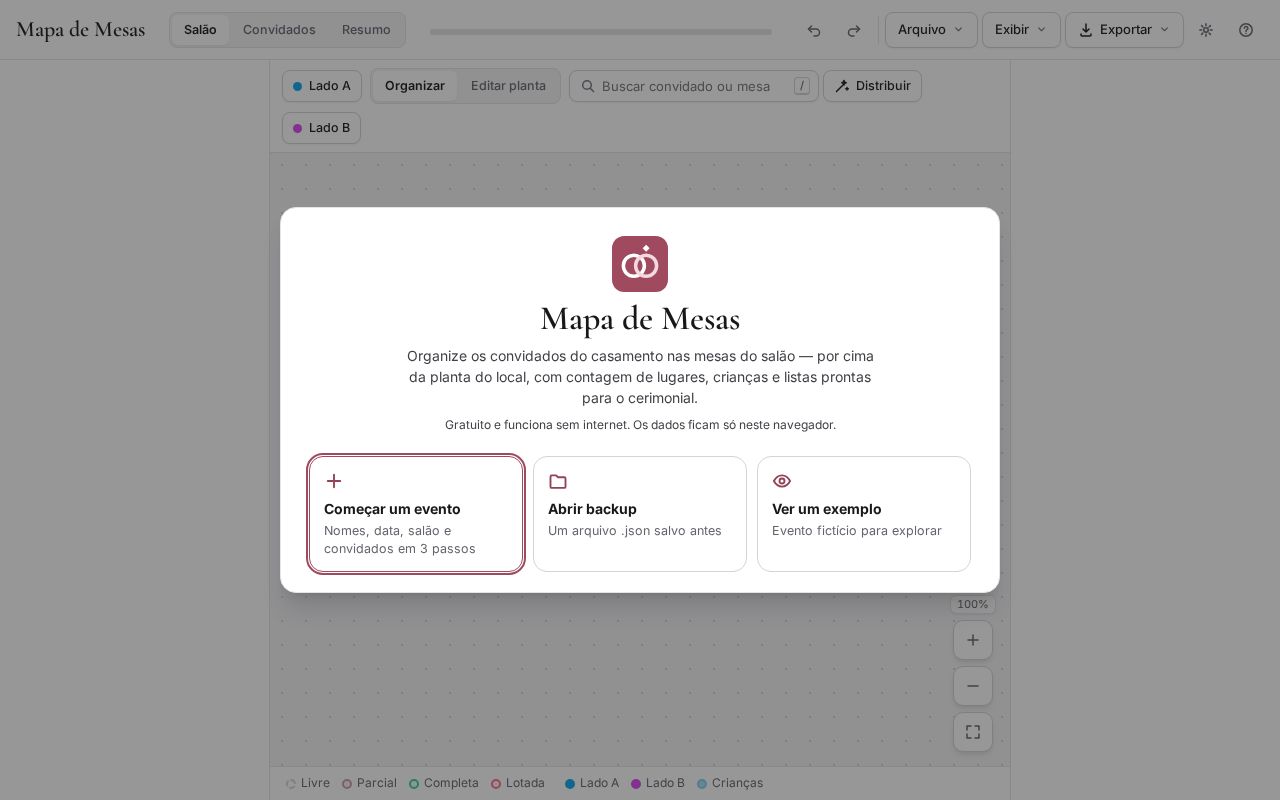Click the Crianças legend entry
This screenshot has height=800, width=1280.
click(x=730, y=783)
